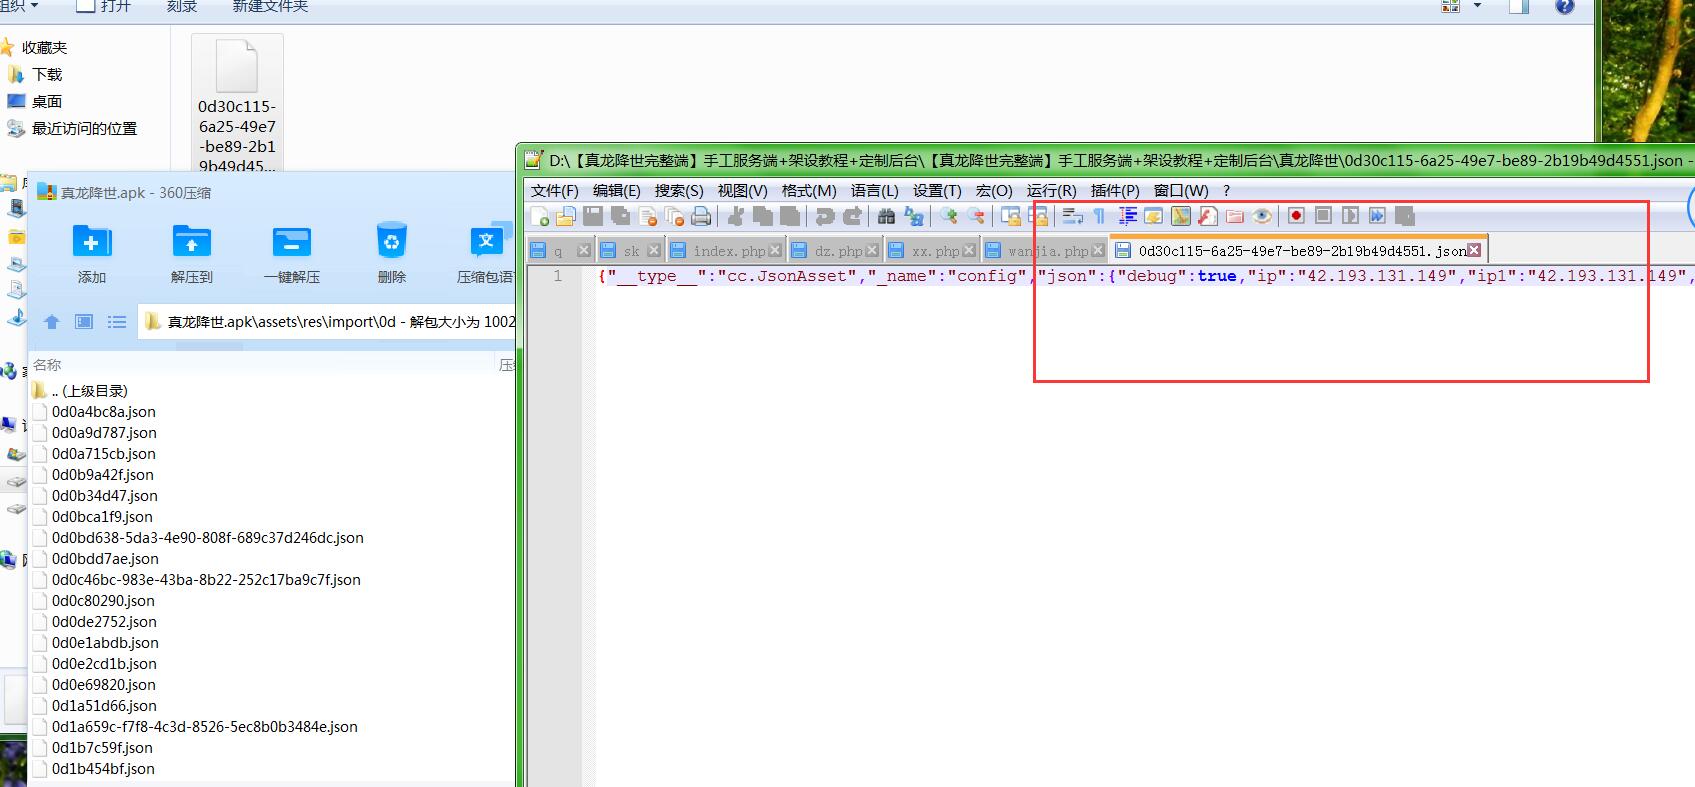Click the Start Recording macro red dot
The width and height of the screenshot is (1695, 787).
coord(1296,216)
